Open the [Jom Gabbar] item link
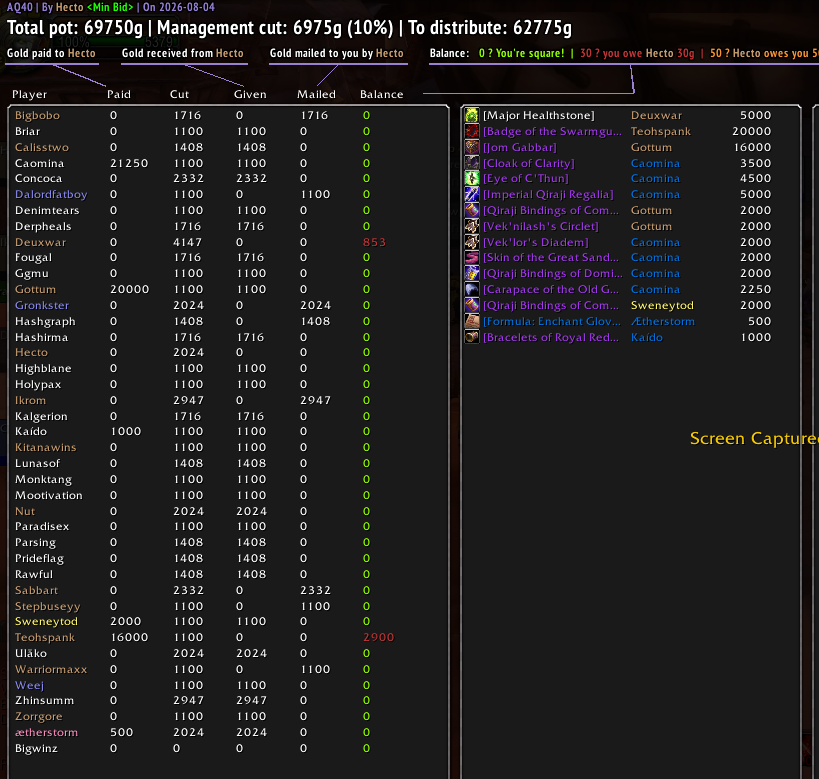Image resolution: width=819 pixels, height=779 pixels. tap(520, 147)
